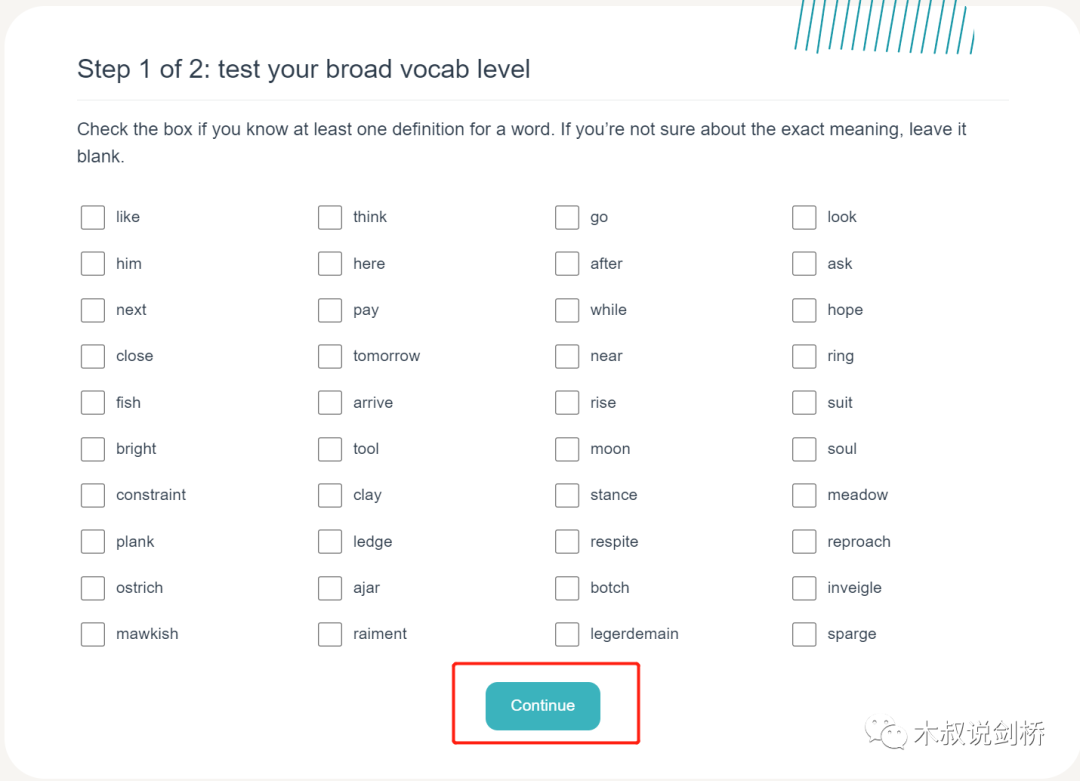Select the 'respite' checkbox
Screen dimensions: 1080x781
[x=567, y=541]
